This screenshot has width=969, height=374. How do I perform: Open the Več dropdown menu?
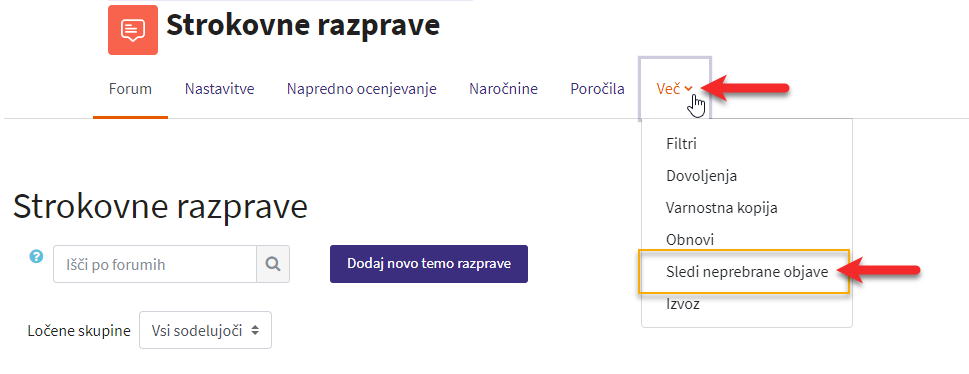[x=674, y=89]
